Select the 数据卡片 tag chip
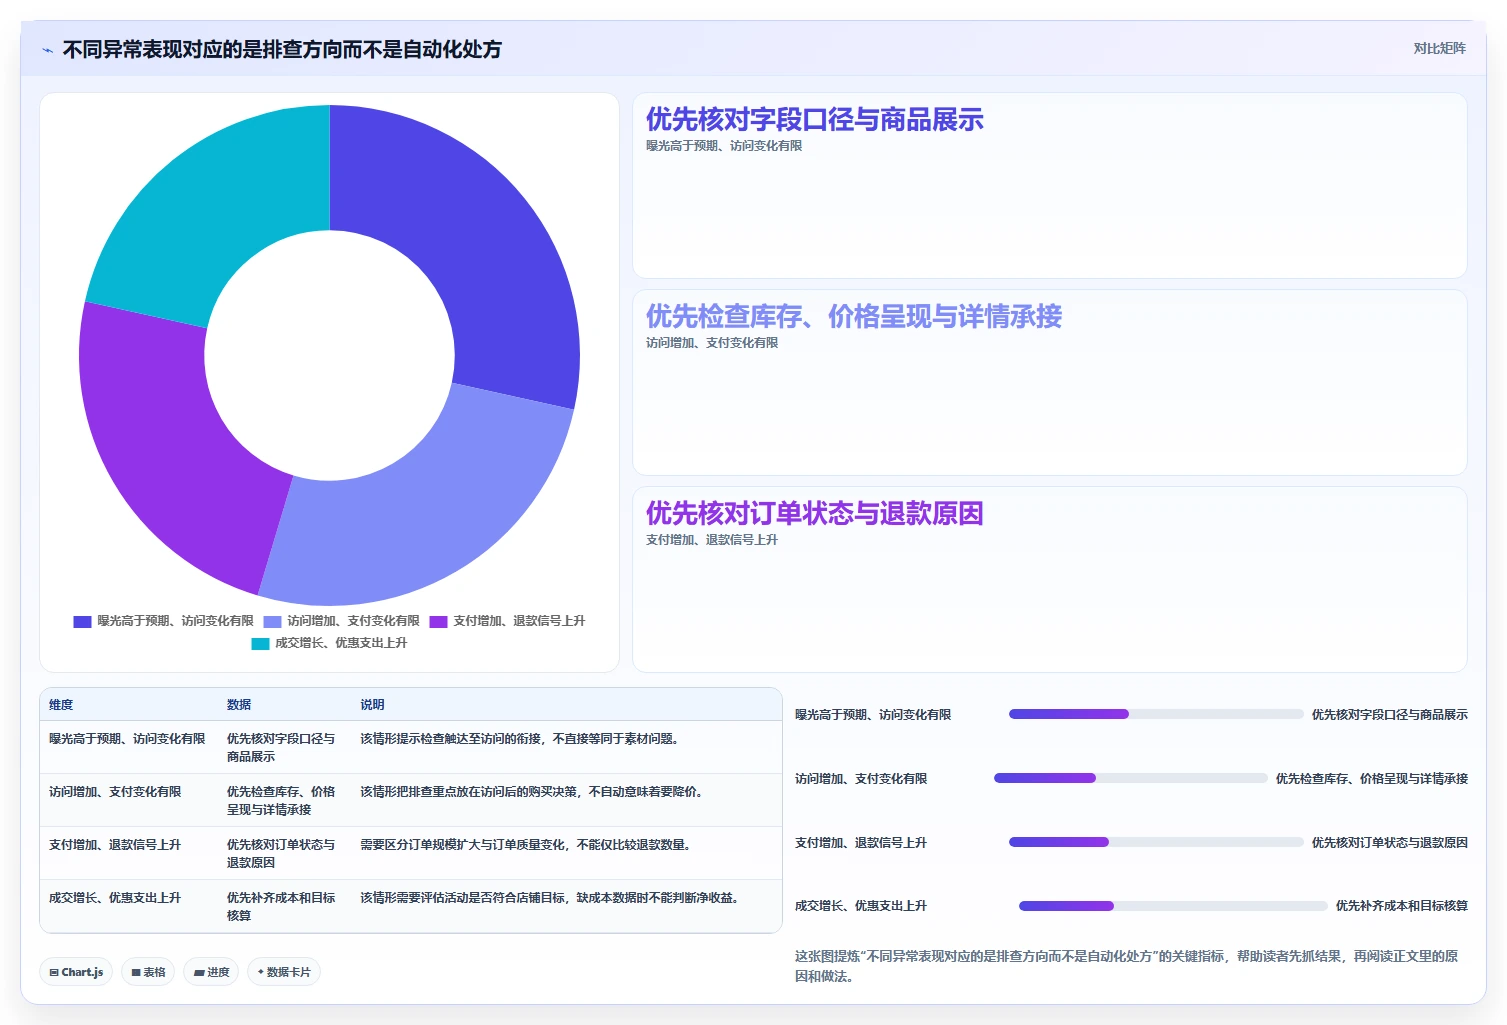 click(x=284, y=972)
